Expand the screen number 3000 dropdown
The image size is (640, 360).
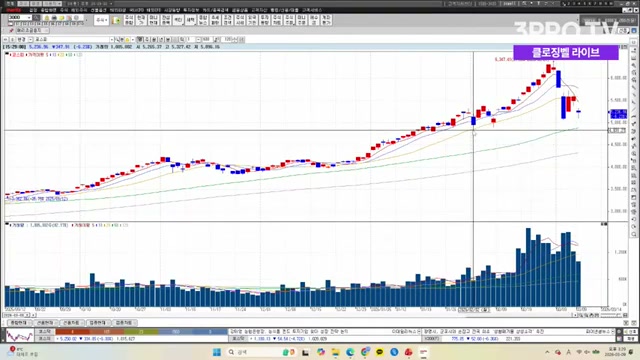coord(29,18)
